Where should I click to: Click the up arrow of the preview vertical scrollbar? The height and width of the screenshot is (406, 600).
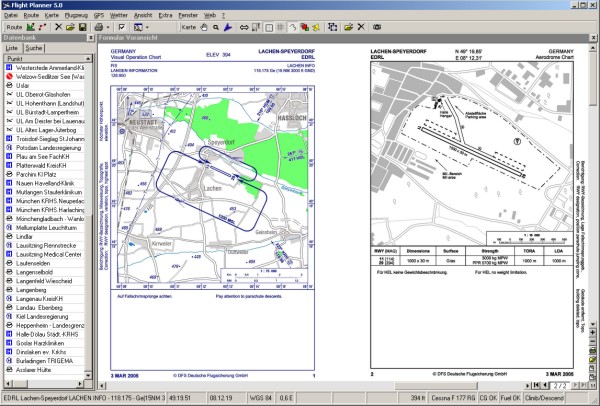click(x=593, y=48)
